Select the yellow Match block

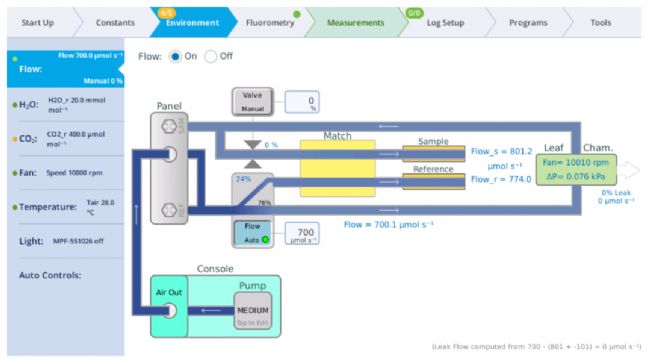point(338,168)
